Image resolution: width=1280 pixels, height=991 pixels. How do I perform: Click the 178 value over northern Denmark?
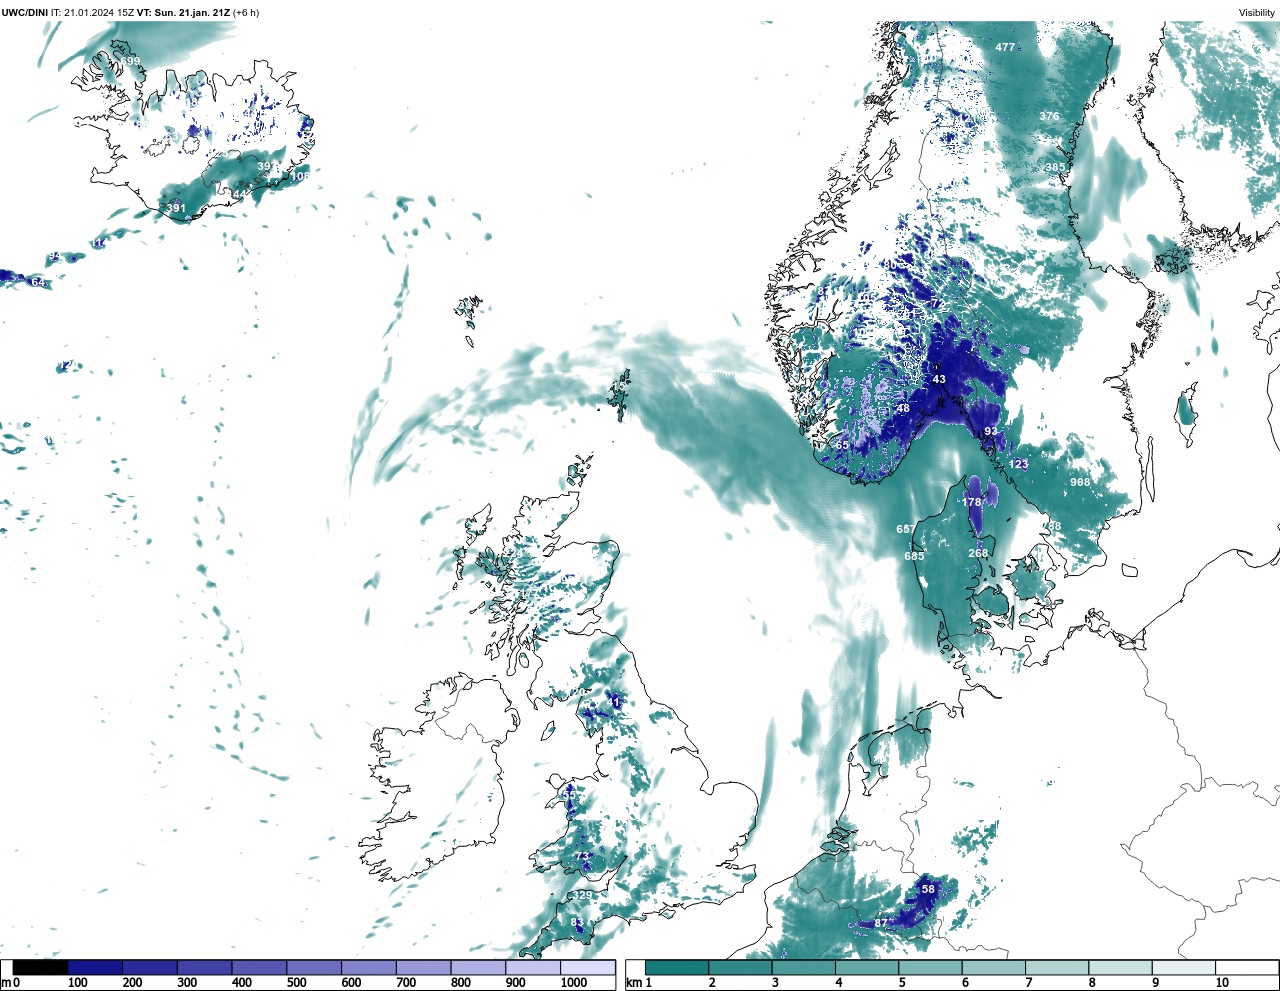coord(972,502)
